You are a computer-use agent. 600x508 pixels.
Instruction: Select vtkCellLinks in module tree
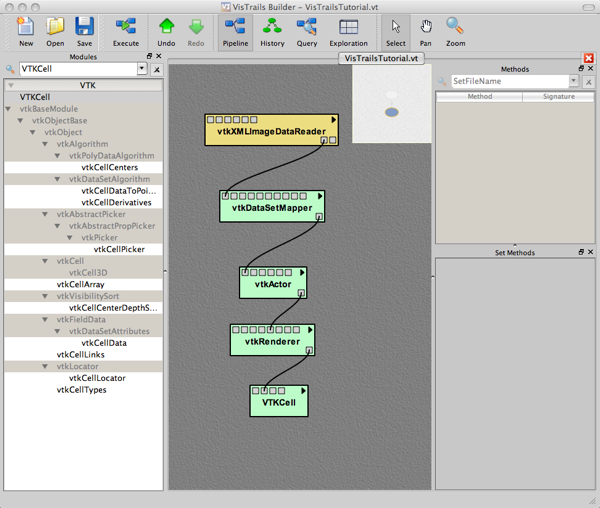pyautogui.click(x=80, y=355)
